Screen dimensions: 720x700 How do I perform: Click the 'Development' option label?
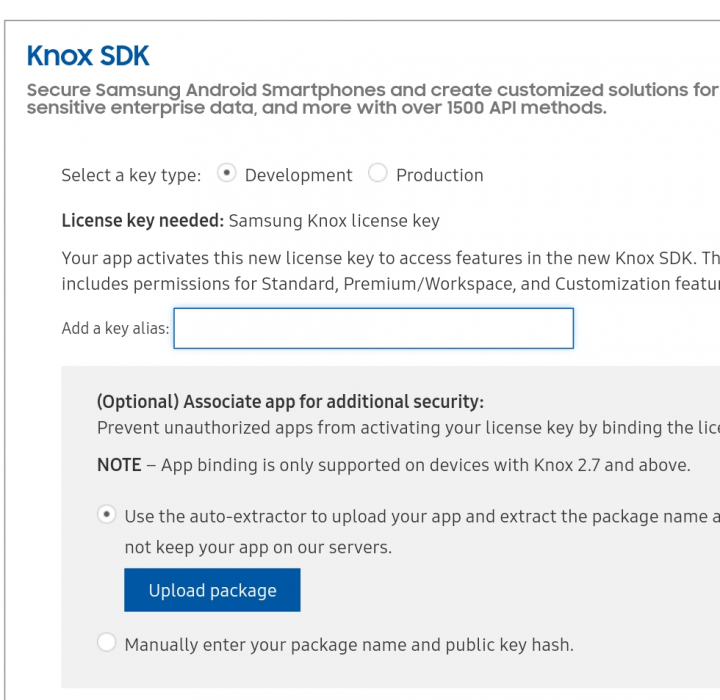point(298,175)
